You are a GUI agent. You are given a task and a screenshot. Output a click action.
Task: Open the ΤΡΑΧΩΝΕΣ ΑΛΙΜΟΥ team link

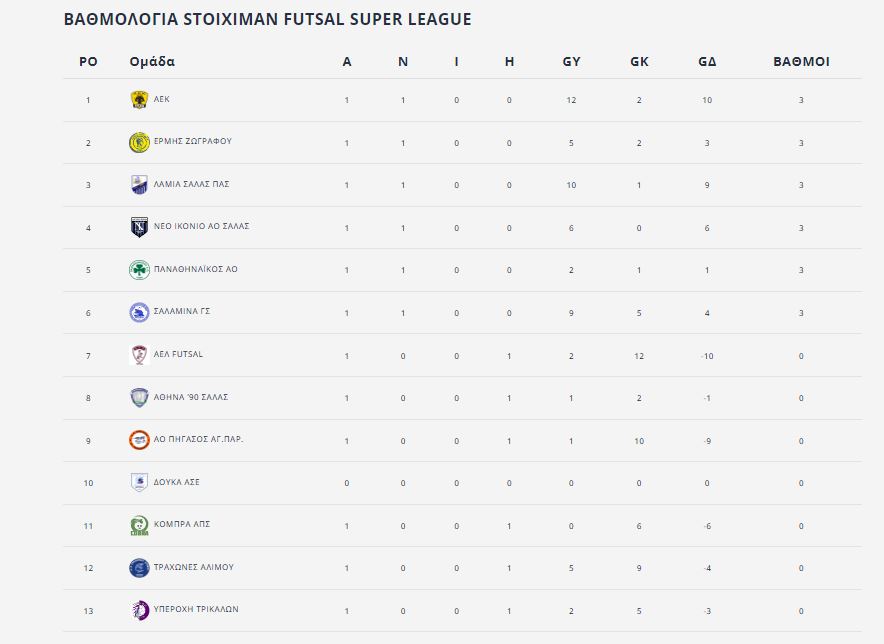pyautogui.click(x=194, y=567)
